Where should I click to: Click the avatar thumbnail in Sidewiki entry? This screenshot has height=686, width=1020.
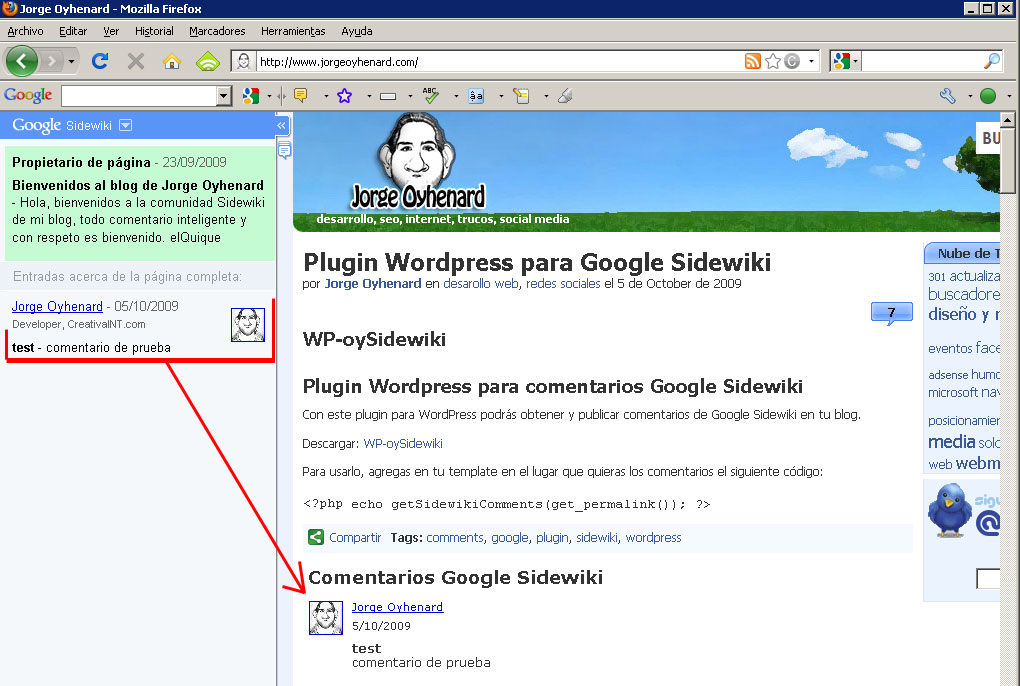tap(248, 324)
